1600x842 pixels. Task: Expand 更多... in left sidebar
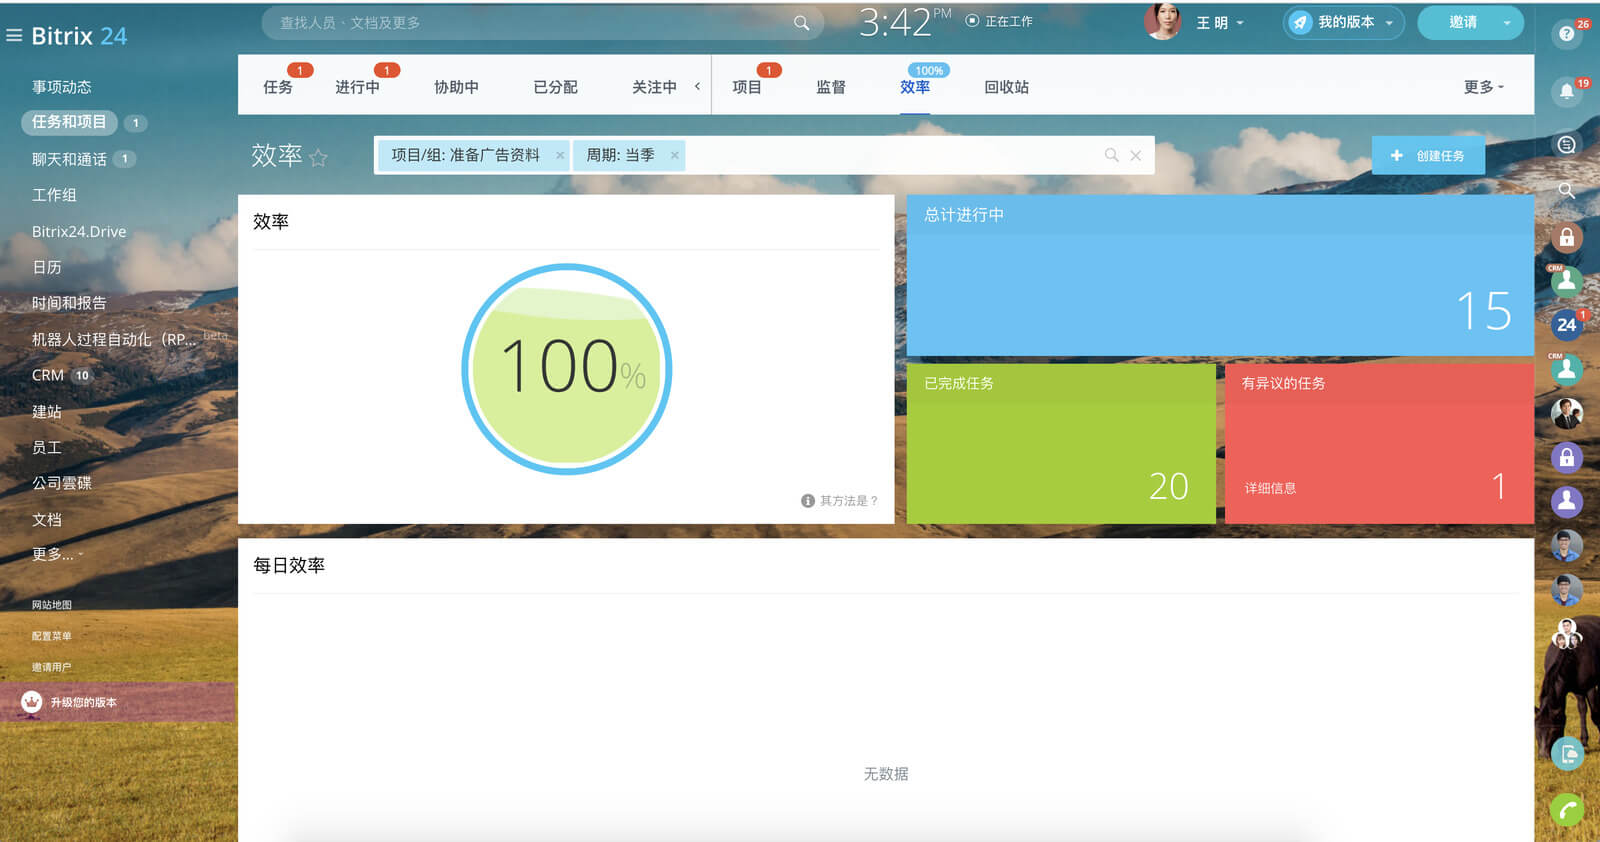[57, 554]
